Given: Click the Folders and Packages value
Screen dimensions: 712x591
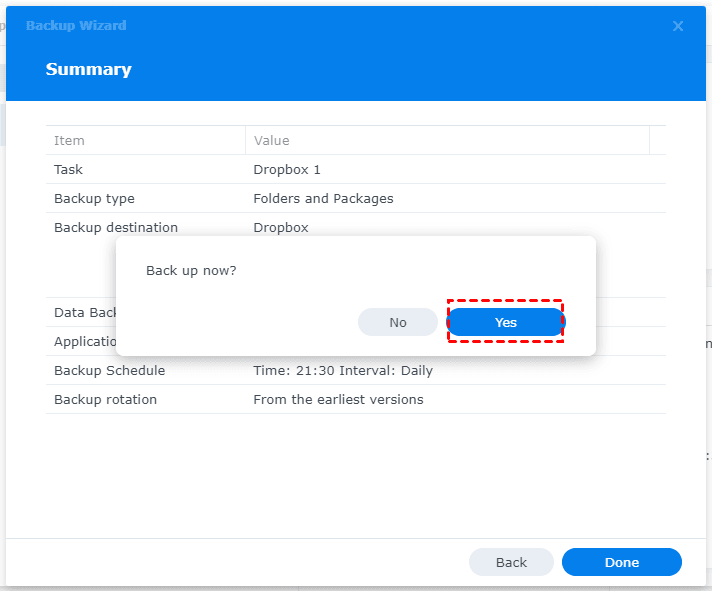Looking at the screenshot, I should point(323,199).
